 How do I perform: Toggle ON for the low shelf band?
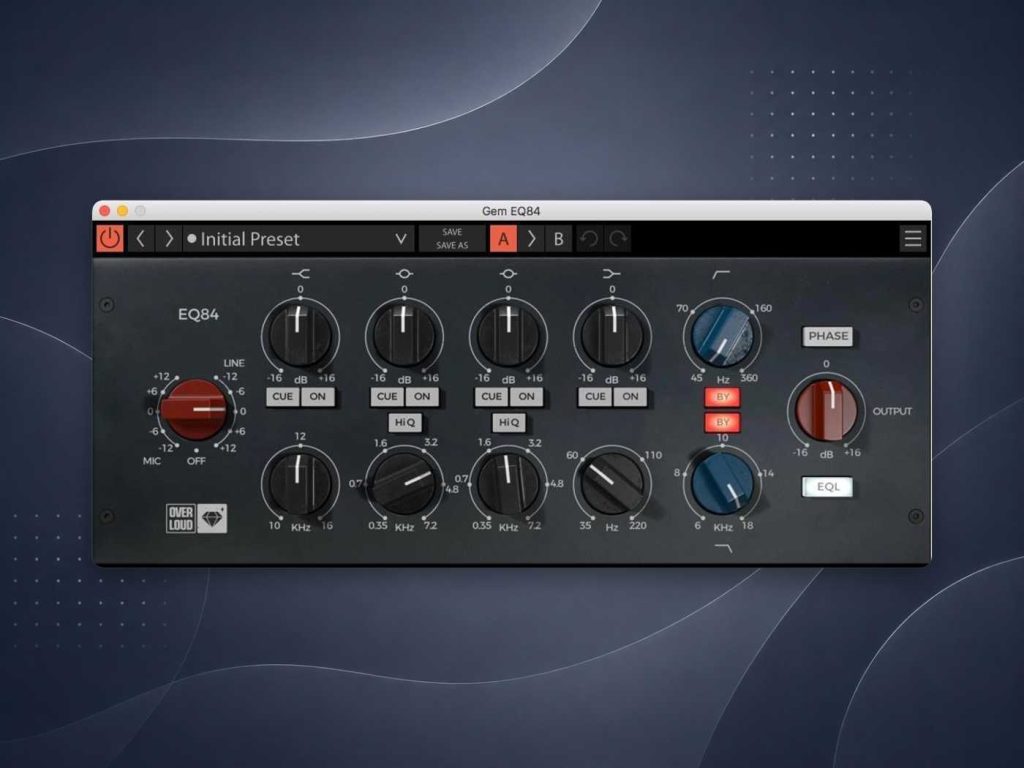click(x=630, y=396)
